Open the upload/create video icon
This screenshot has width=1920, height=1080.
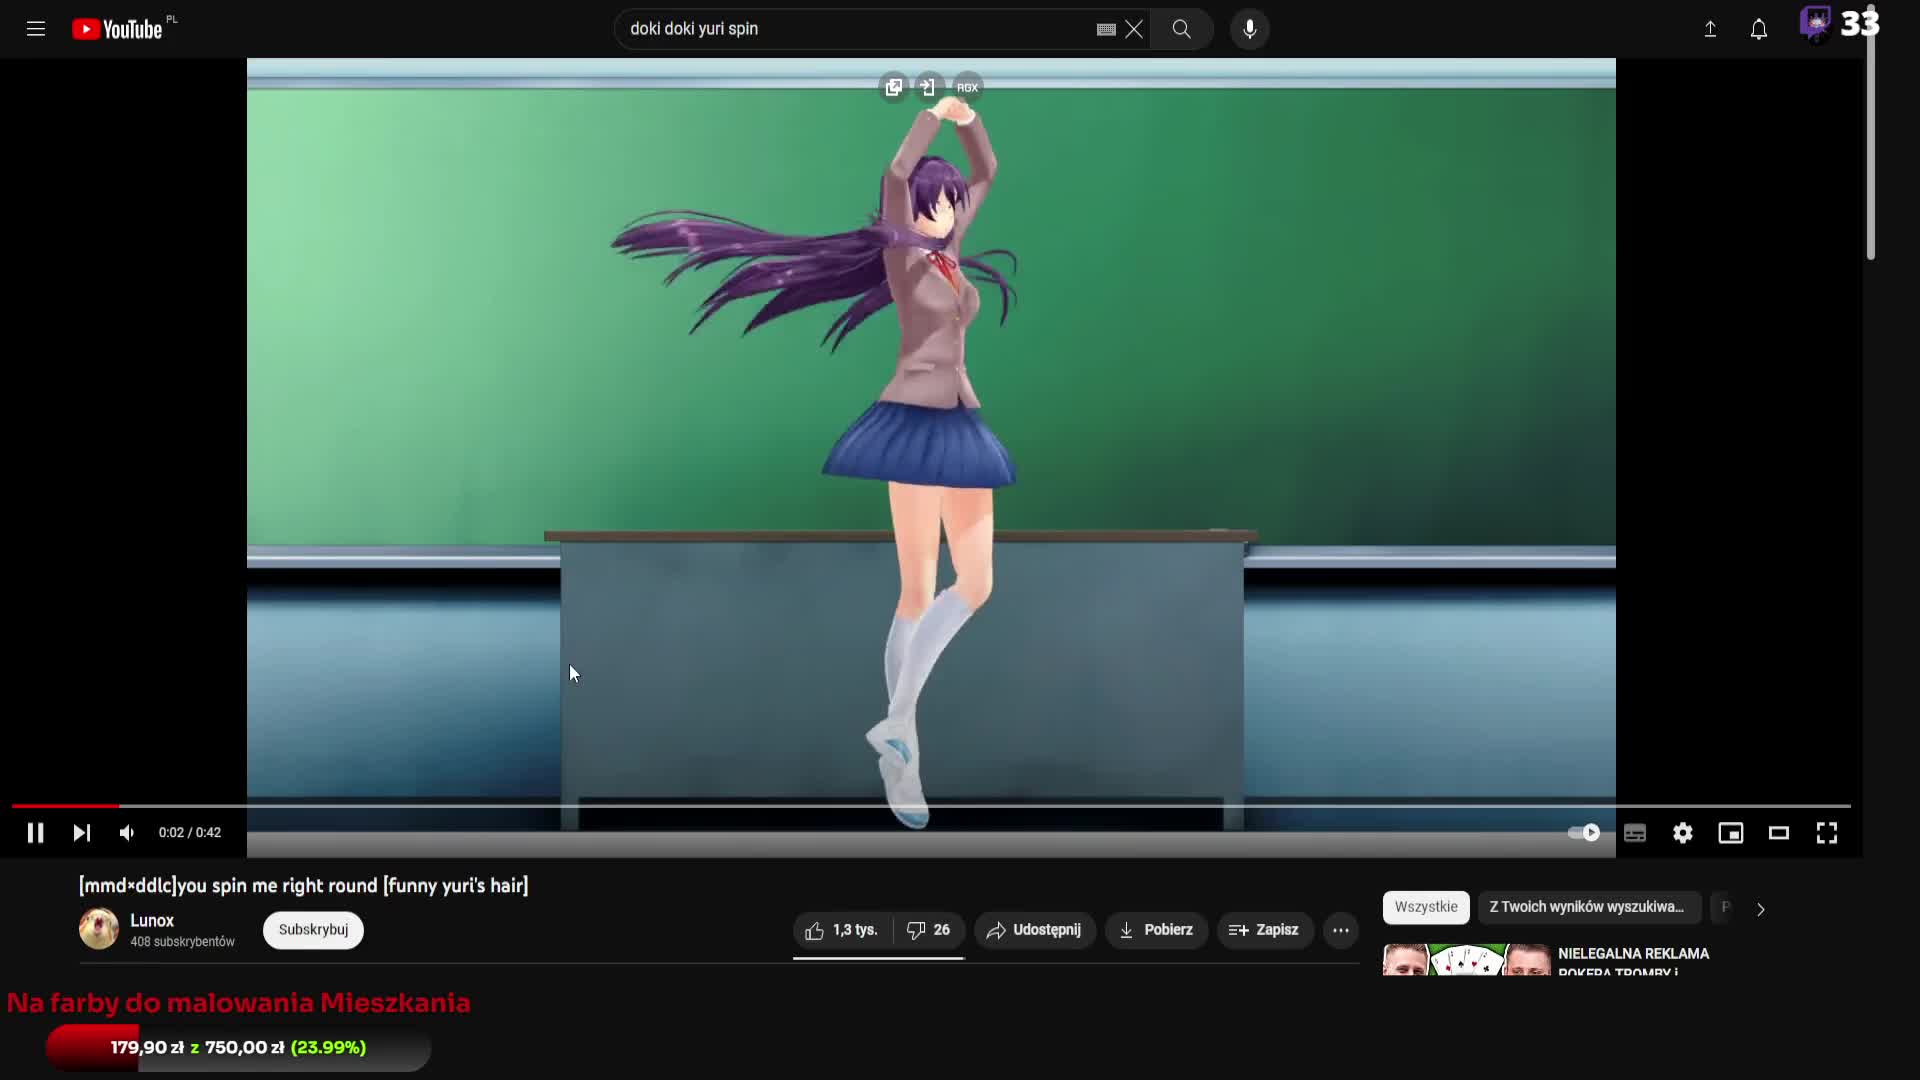click(x=1710, y=29)
